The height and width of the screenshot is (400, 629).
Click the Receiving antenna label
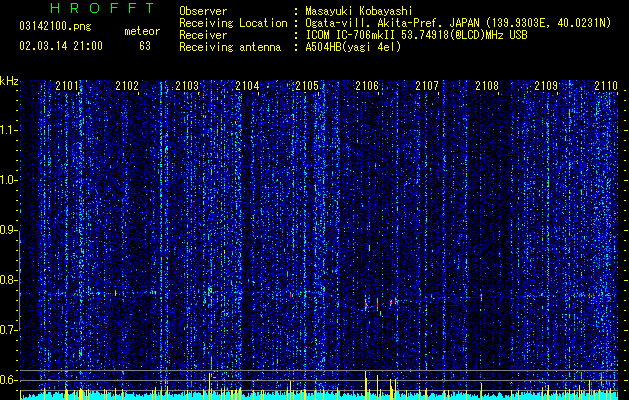[230, 47]
